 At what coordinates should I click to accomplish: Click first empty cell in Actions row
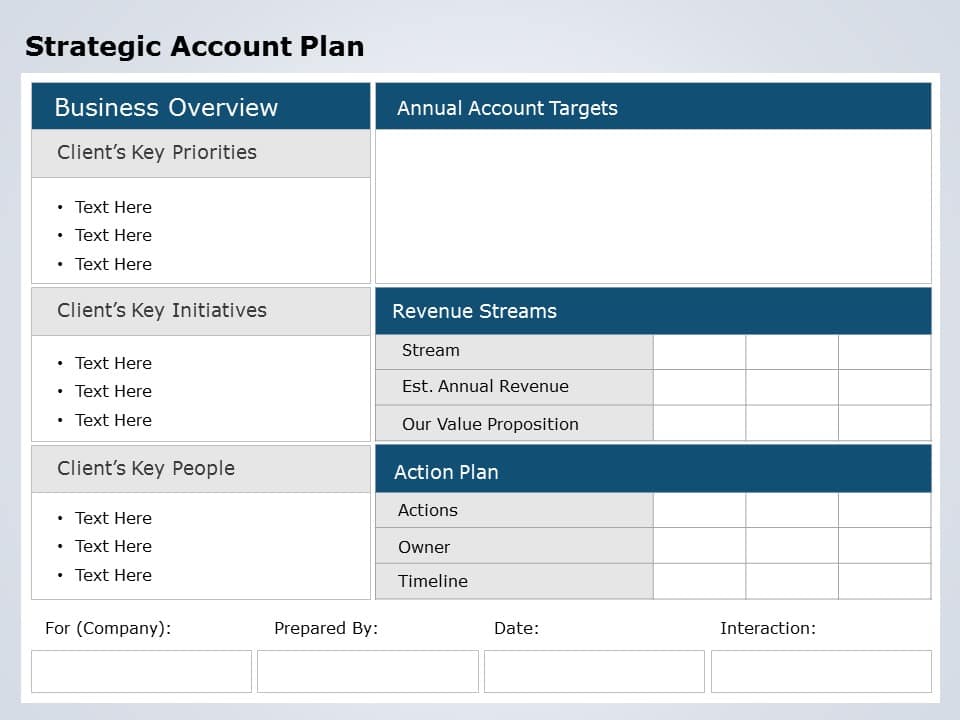[699, 510]
